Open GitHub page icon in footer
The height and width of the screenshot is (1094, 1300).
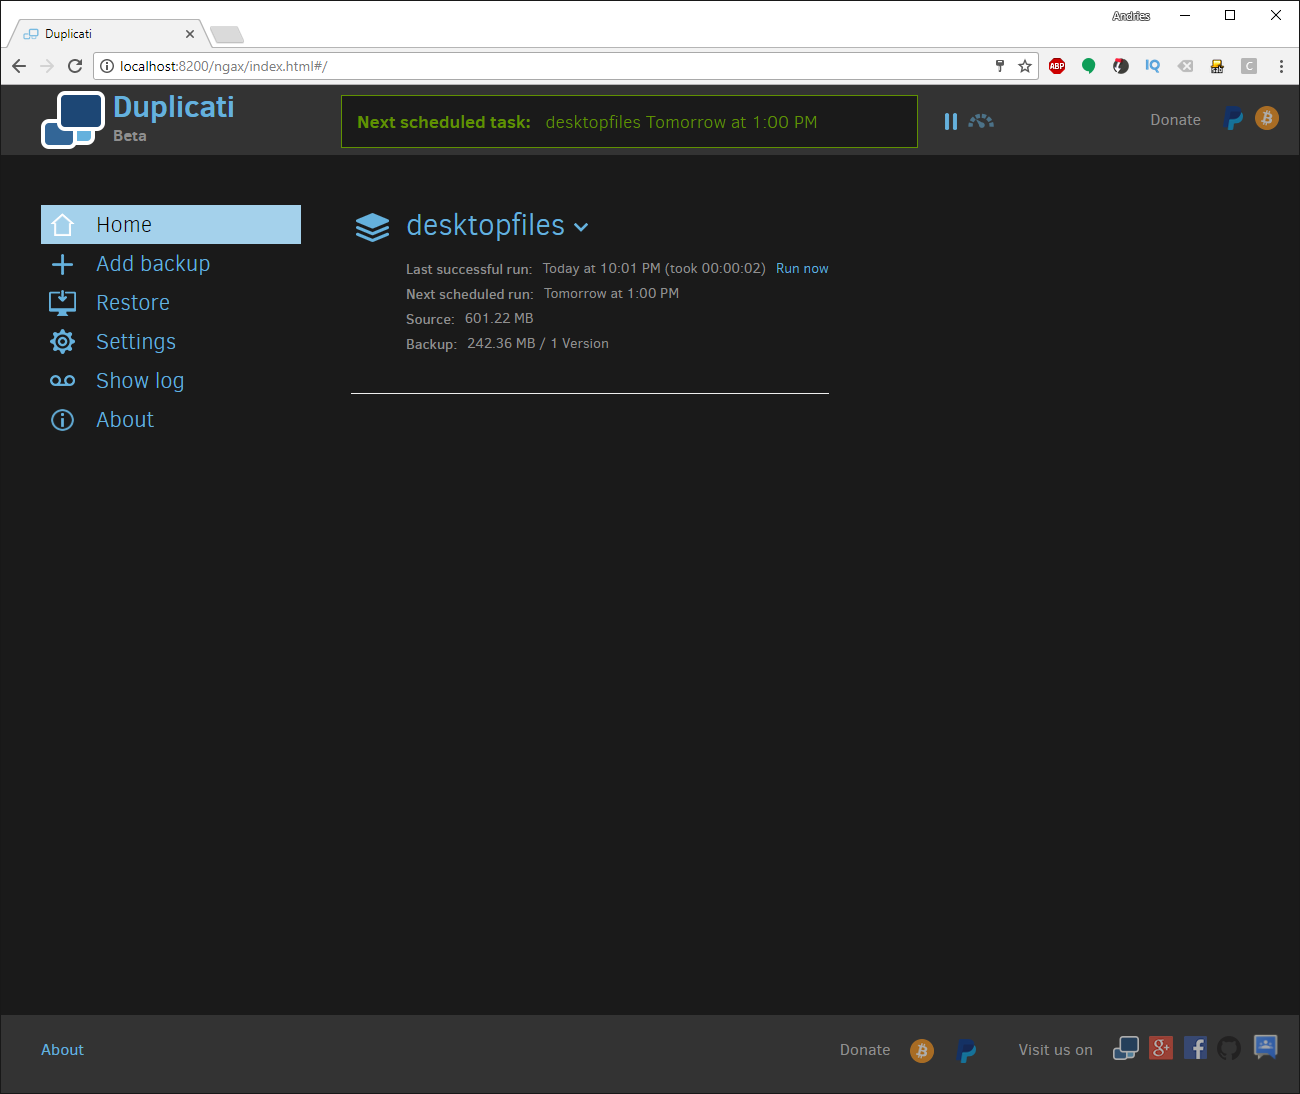tap(1229, 1048)
